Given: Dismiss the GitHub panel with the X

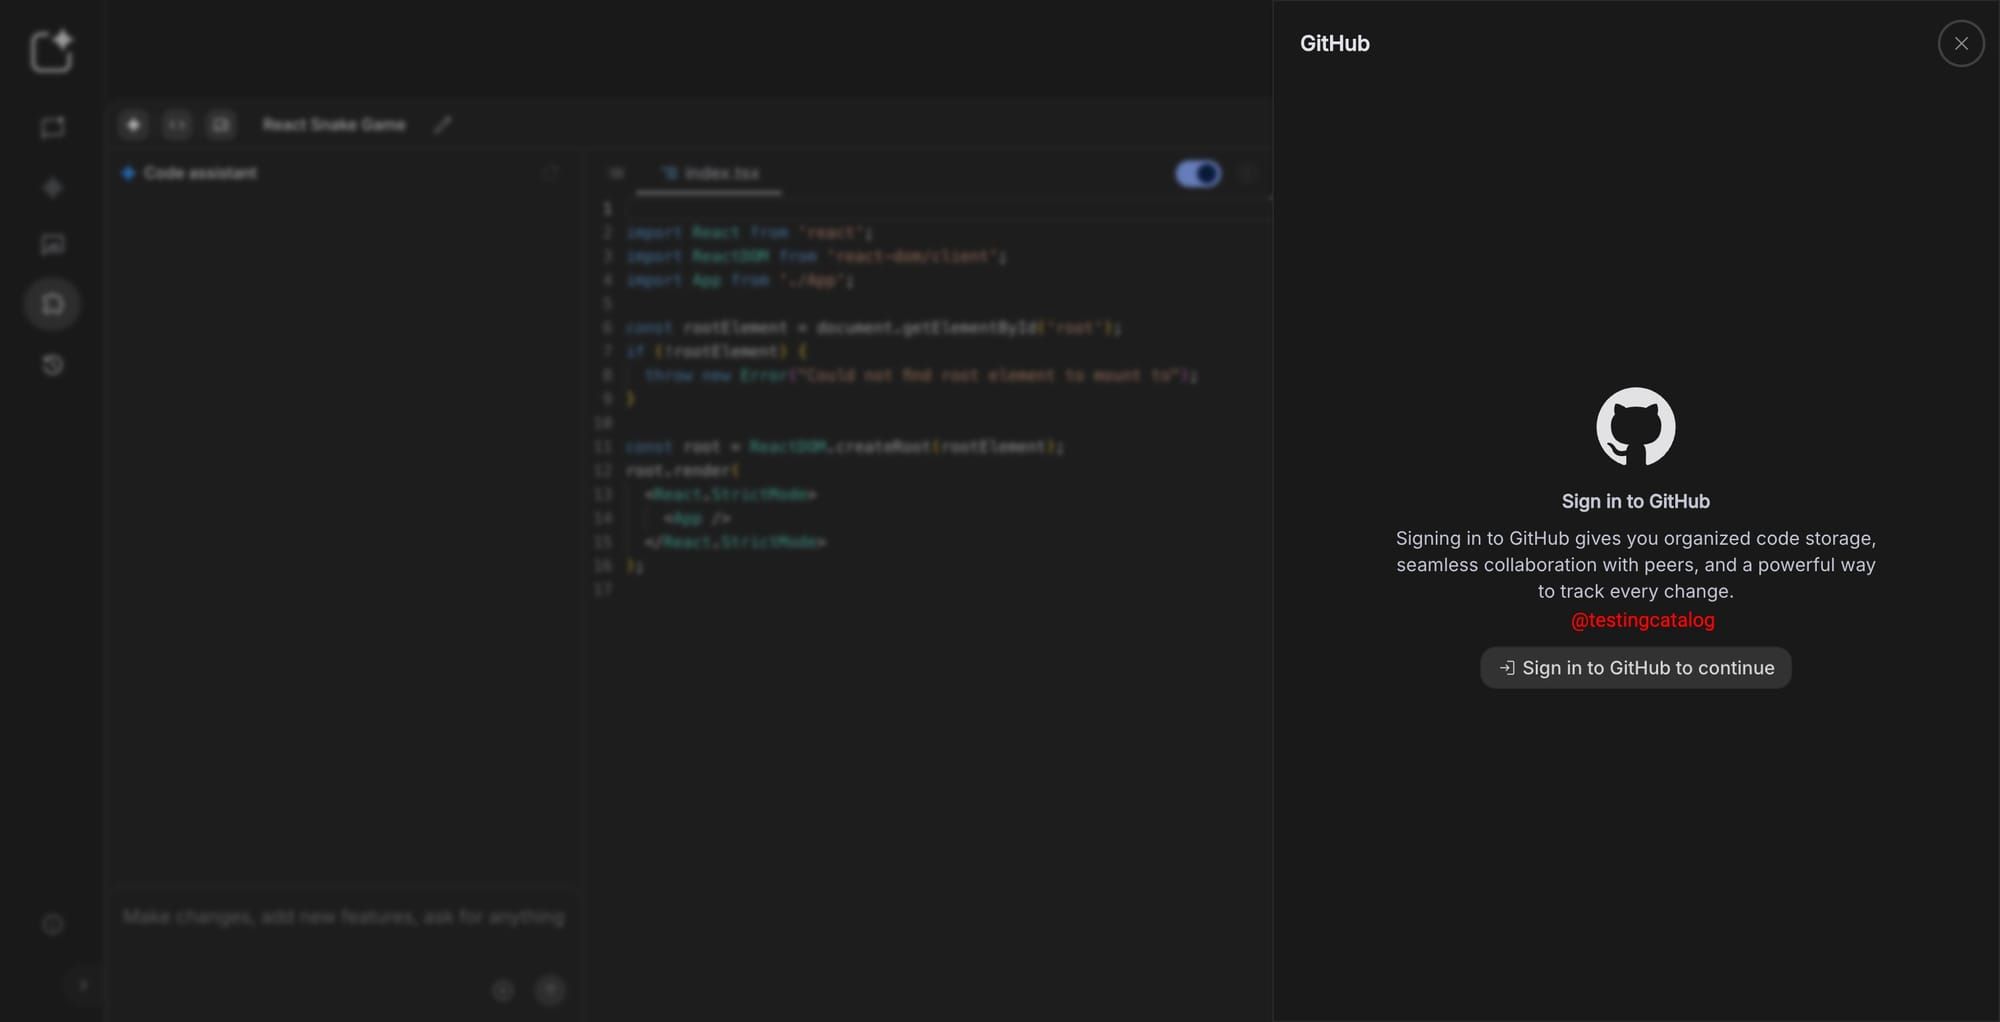Looking at the screenshot, I should pyautogui.click(x=1960, y=43).
